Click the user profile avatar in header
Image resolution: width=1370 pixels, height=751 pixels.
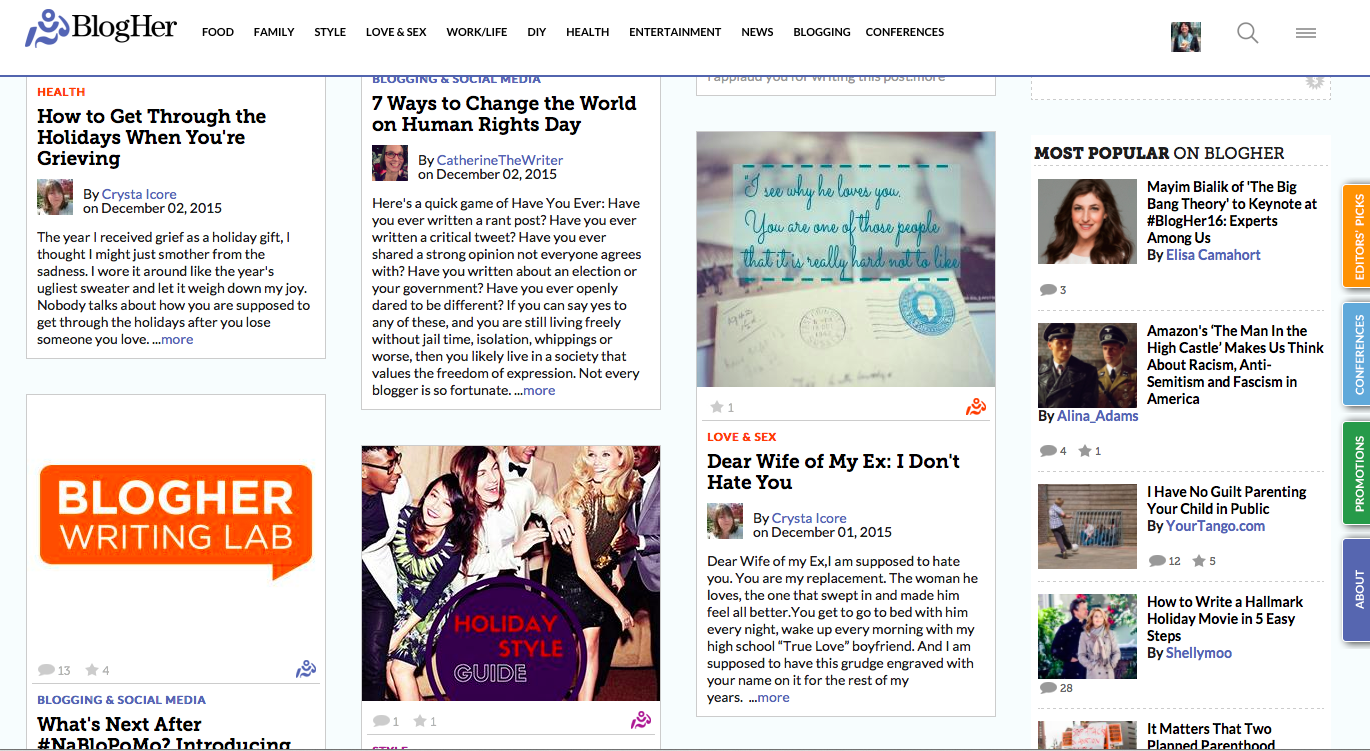tap(1186, 36)
